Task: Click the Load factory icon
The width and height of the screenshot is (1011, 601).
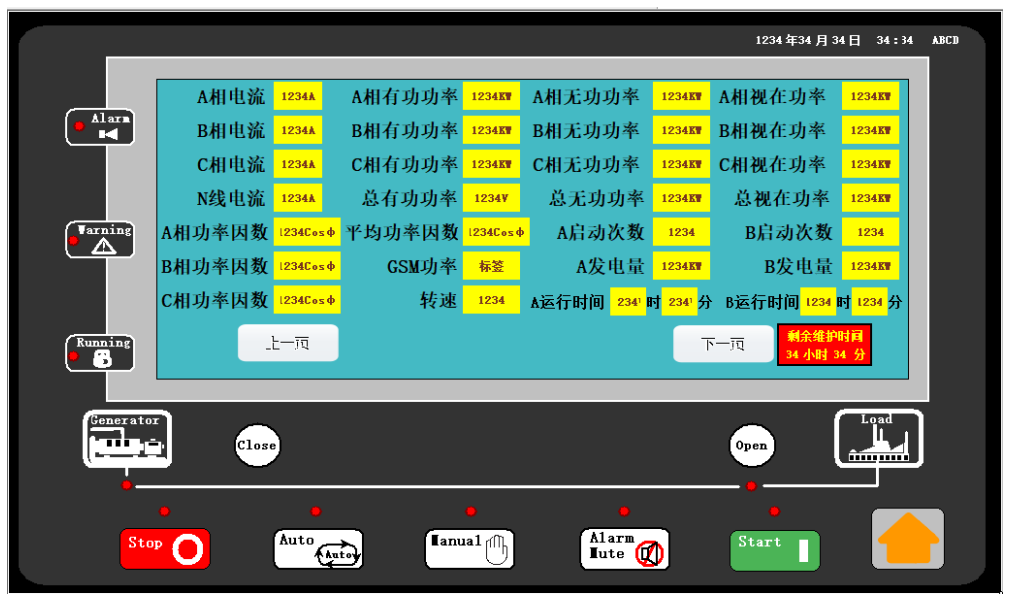Action: coord(878,439)
